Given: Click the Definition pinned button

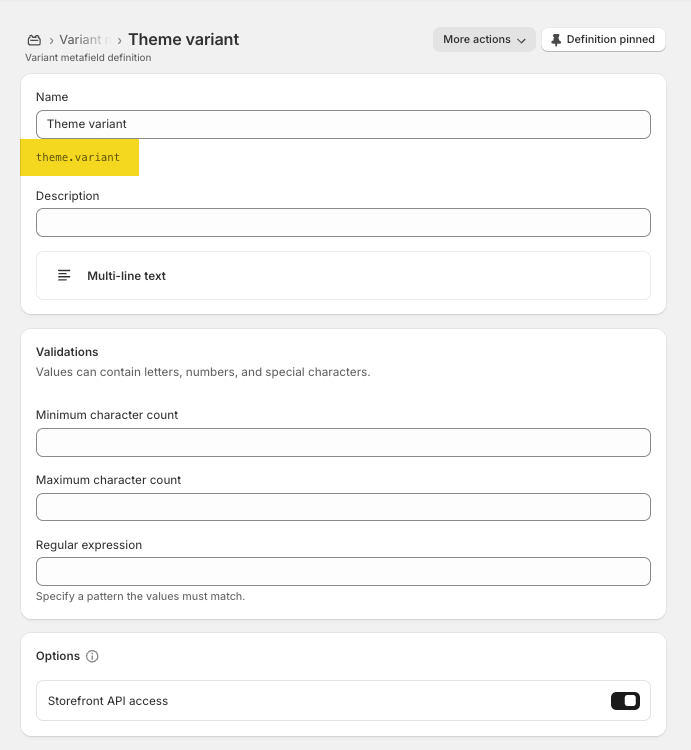Looking at the screenshot, I should tap(603, 40).
